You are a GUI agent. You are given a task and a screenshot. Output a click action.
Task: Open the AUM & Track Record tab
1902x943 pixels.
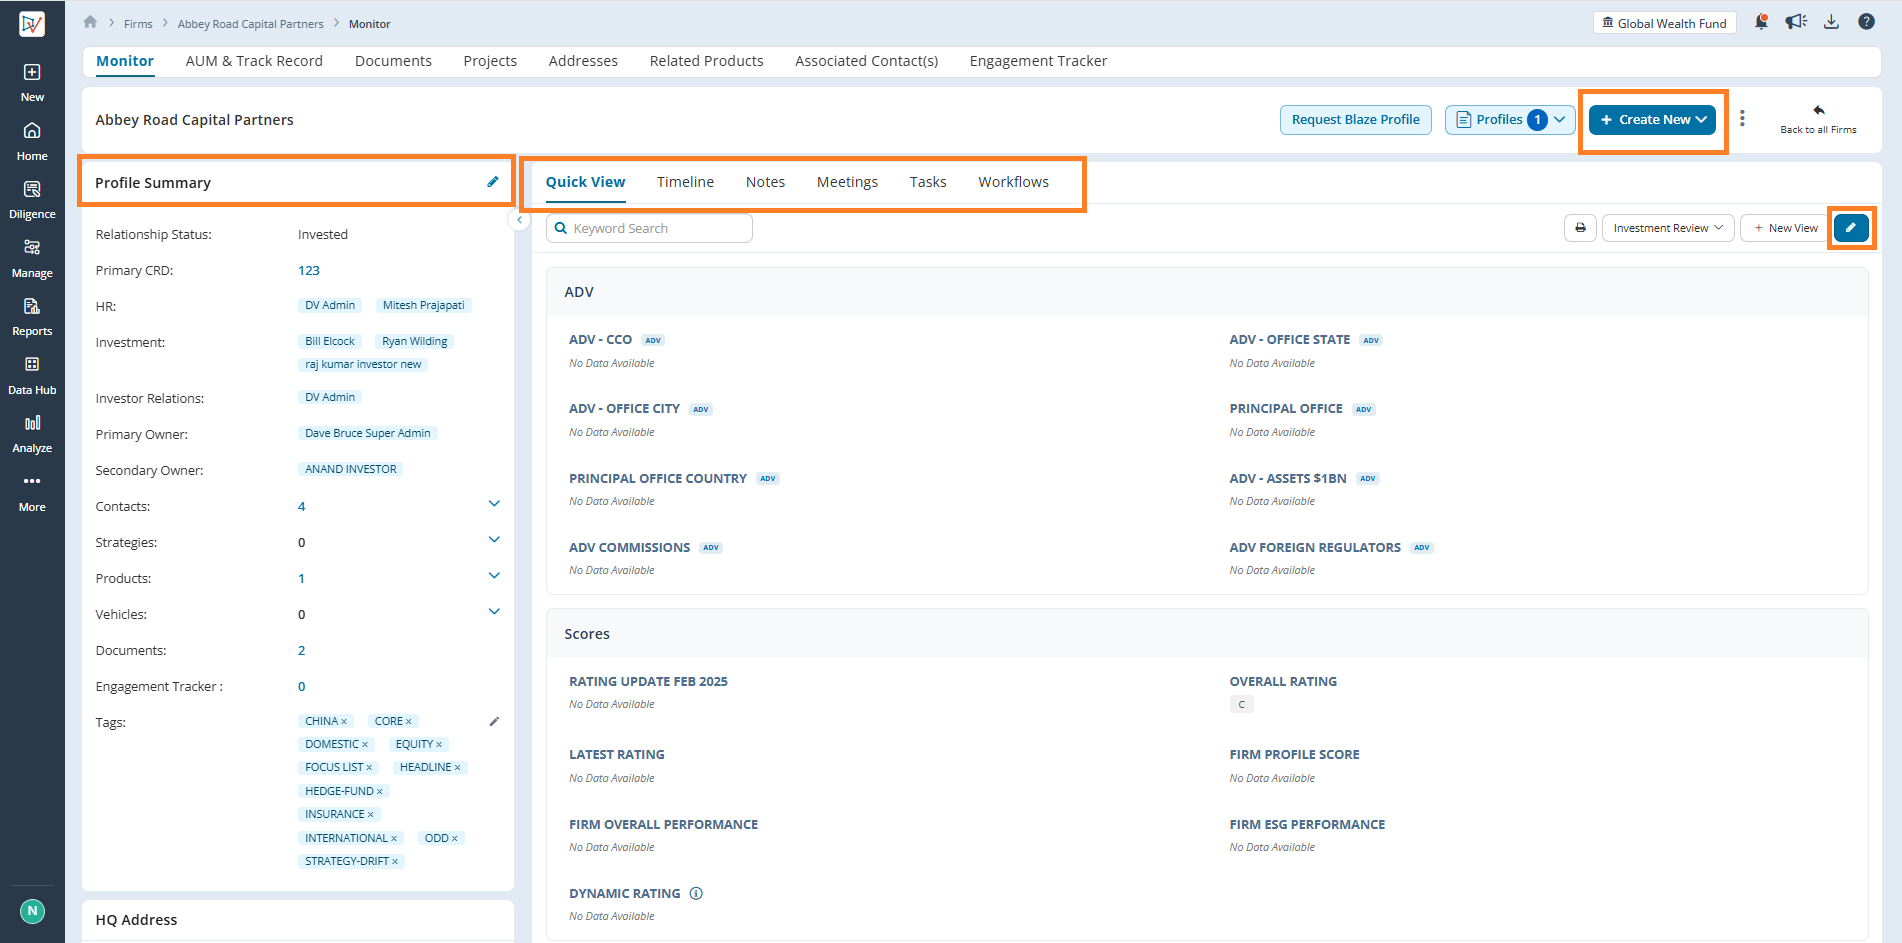[x=254, y=61]
